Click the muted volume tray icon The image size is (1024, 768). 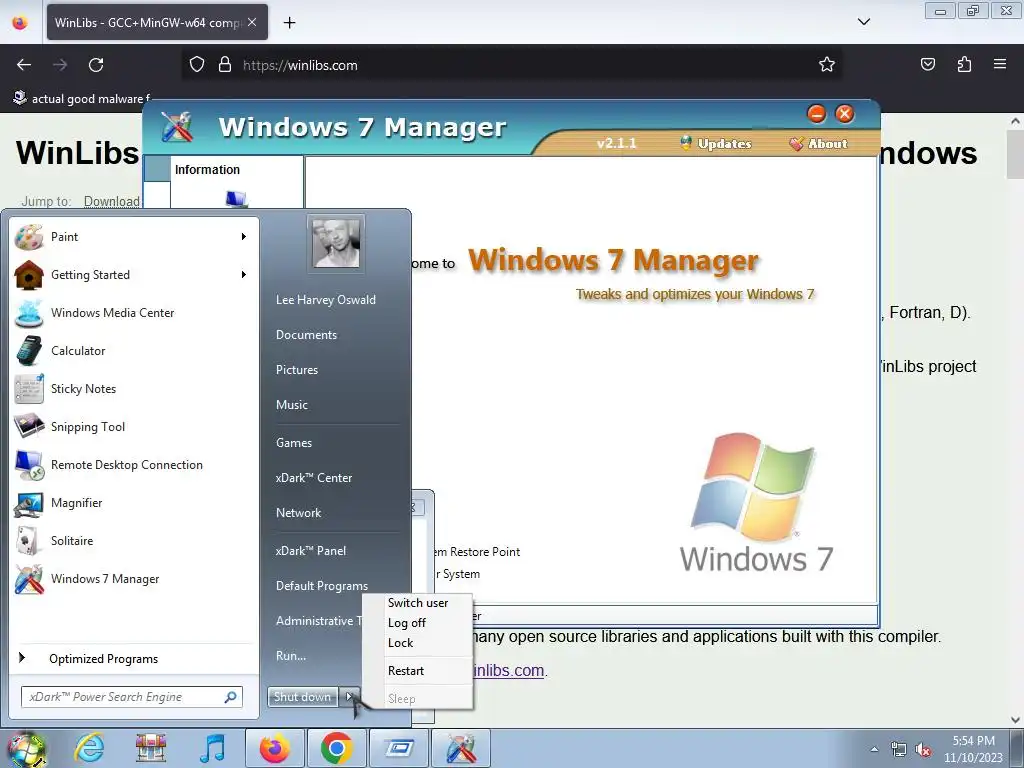923,749
